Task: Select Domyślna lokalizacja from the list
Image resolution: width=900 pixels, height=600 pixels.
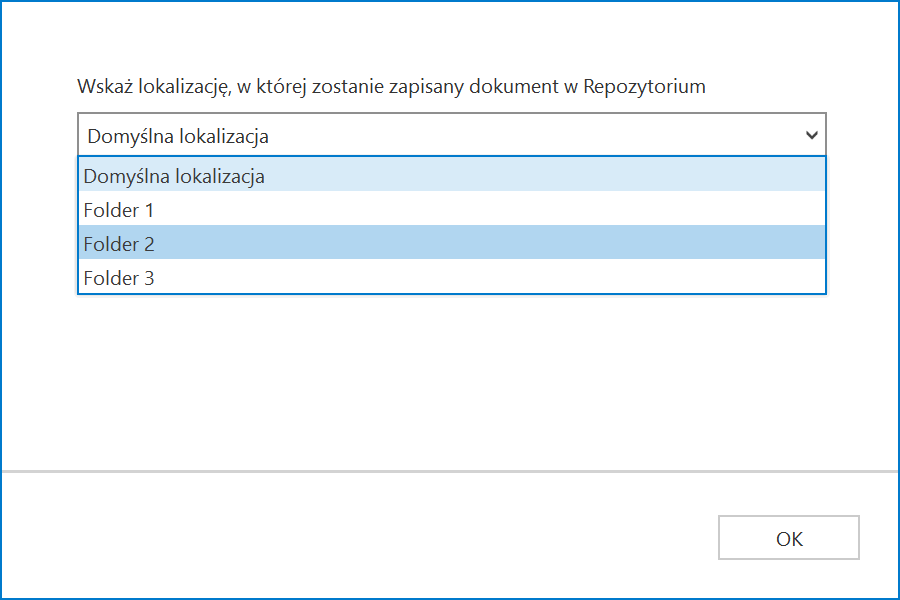Action: click(452, 175)
